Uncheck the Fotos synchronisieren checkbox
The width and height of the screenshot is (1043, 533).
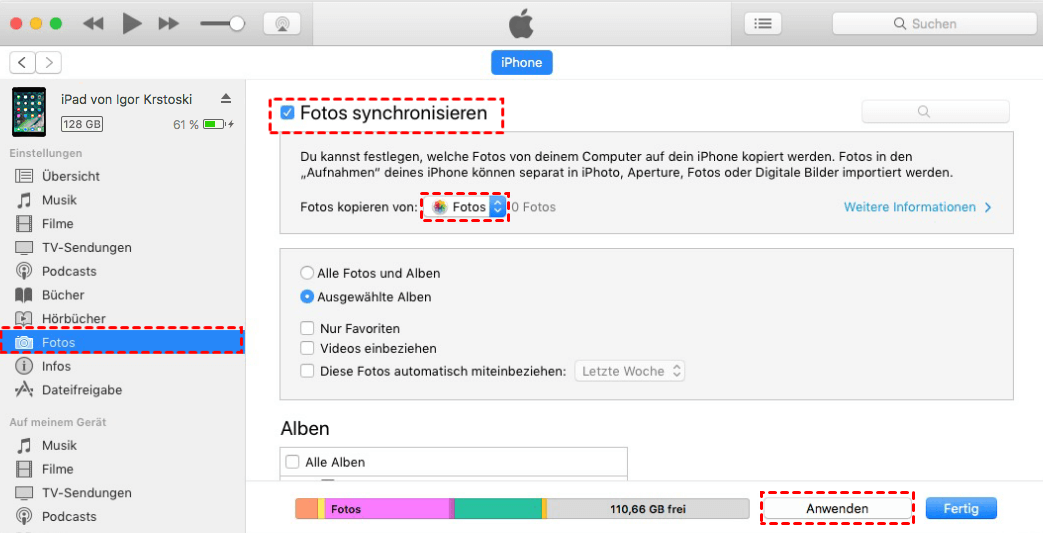click(x=288, y=114)
